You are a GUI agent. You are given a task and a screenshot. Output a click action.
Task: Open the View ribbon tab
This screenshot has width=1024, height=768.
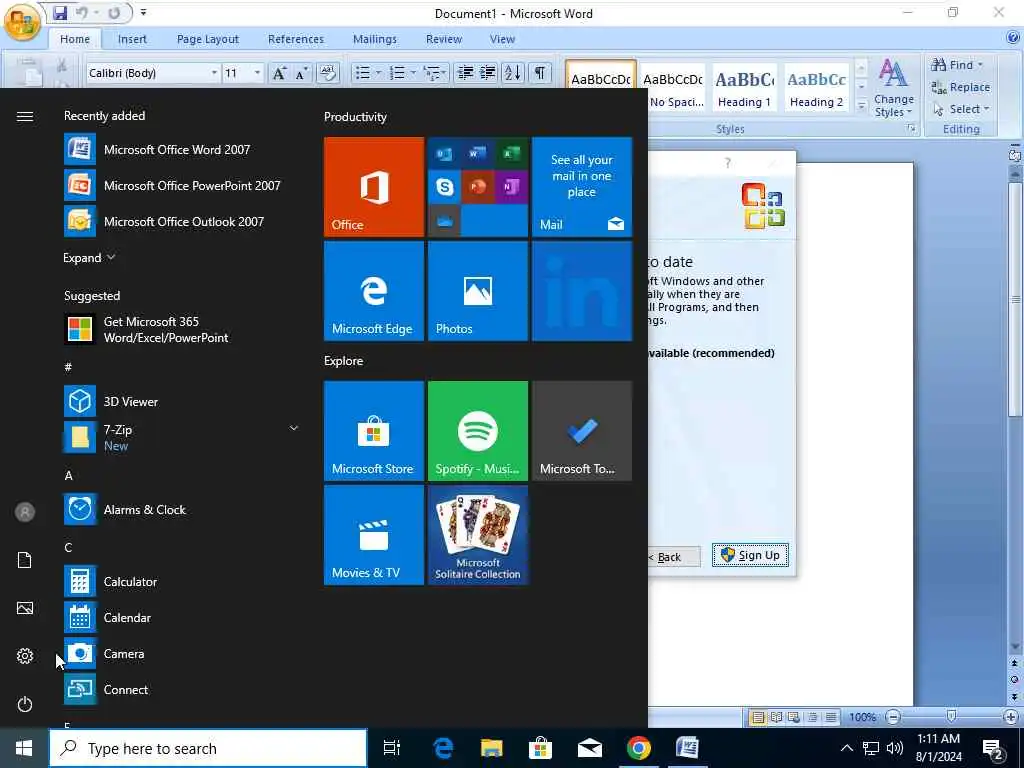coord(502,39)
